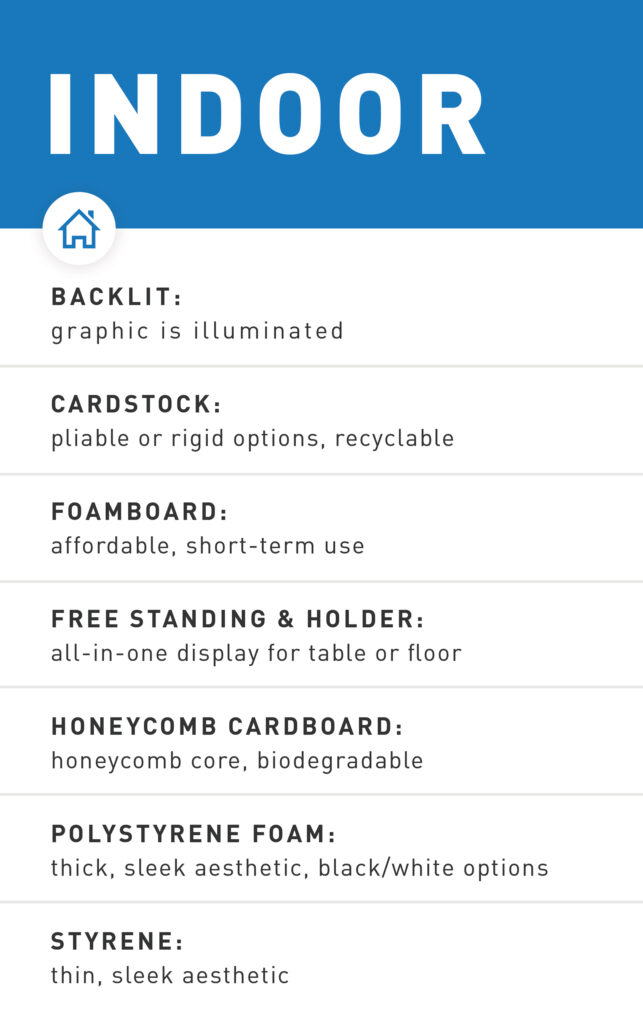Viewport: 643px width, 1024px height.
Task: Select HONEYCOMB CARDBOARD heading
Action: [x=227, y=726]
